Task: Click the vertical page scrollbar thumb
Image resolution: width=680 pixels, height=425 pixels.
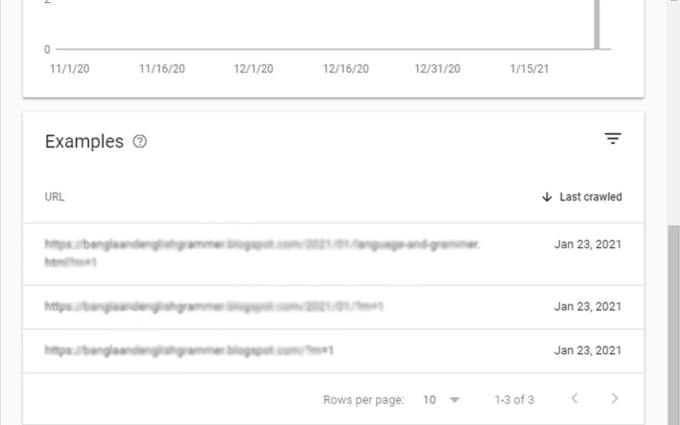Action: [673, 325]
